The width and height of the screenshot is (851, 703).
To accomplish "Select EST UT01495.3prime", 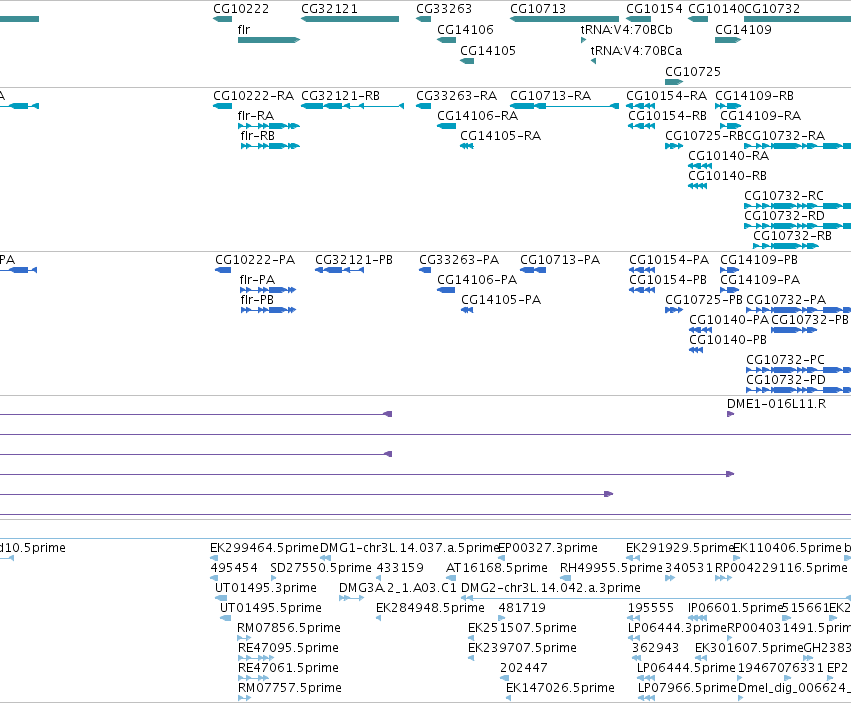I will (266, 588).
